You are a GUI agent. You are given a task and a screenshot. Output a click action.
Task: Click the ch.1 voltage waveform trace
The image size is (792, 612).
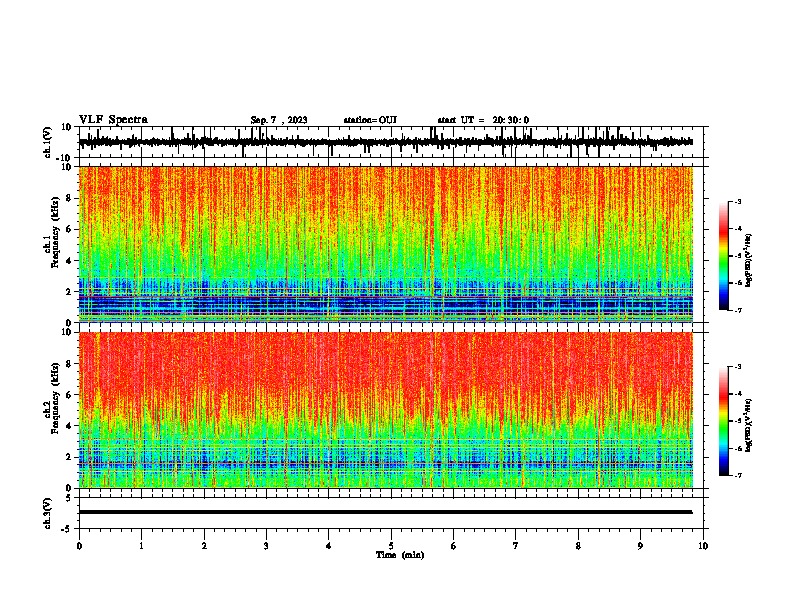(x=385, y=142)
